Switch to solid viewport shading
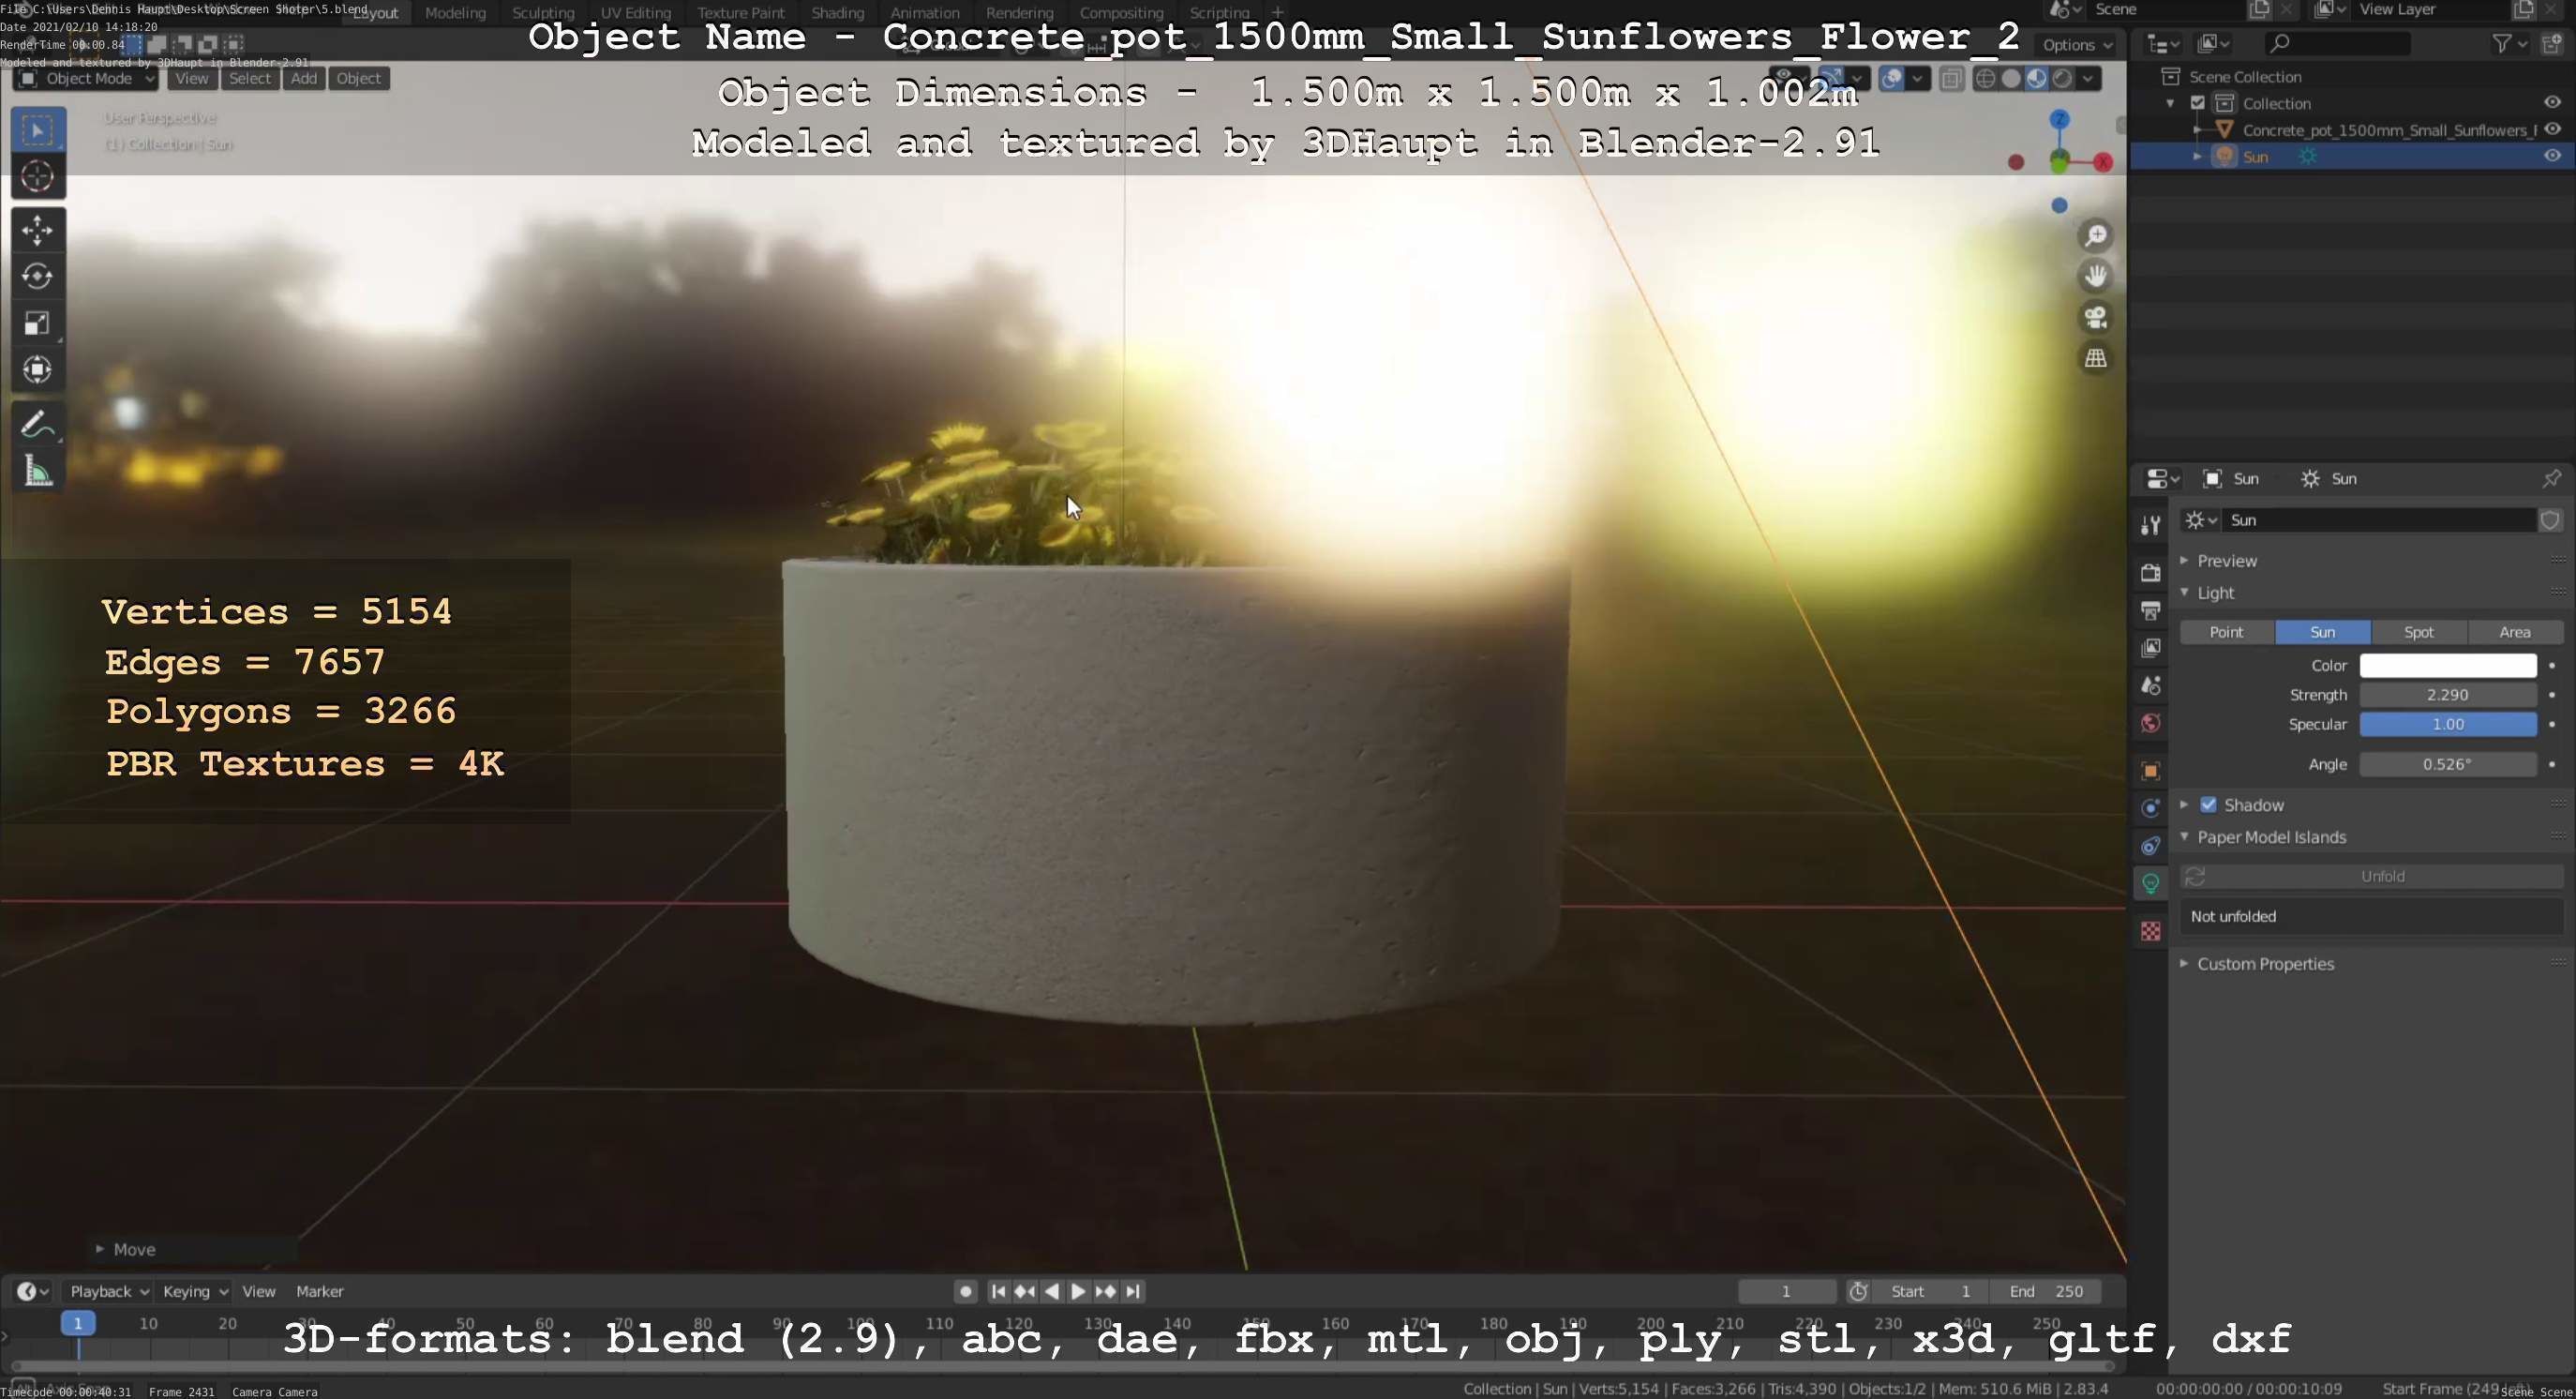2576x1399 pixels. (2011, 79)
